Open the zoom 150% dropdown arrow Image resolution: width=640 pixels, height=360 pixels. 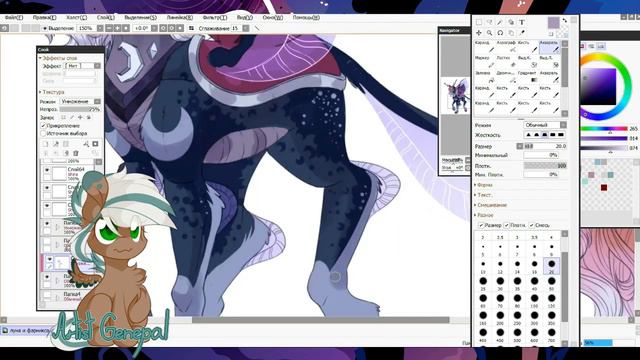(100, 28)
